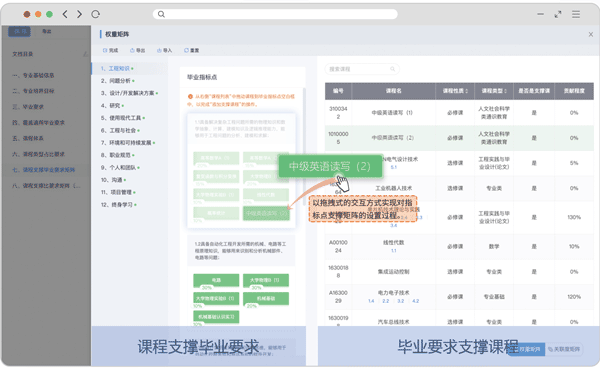The width and height of the screenshot is (600, 368).
Task: Select requirement 10、沟通
Action: point(113,180)
